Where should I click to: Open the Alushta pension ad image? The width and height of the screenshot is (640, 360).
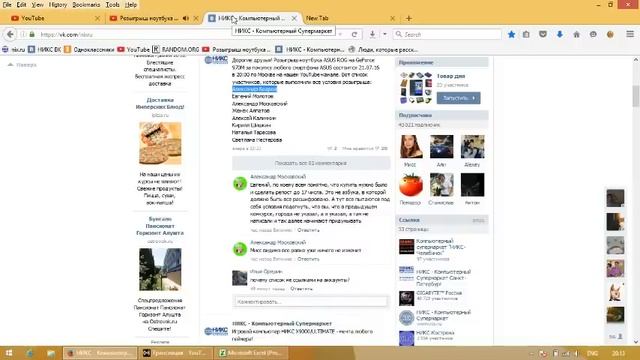click(160, 269)
